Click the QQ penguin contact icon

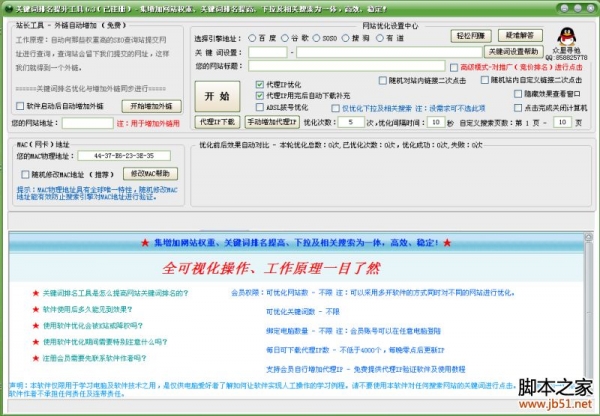click(566, 36)
